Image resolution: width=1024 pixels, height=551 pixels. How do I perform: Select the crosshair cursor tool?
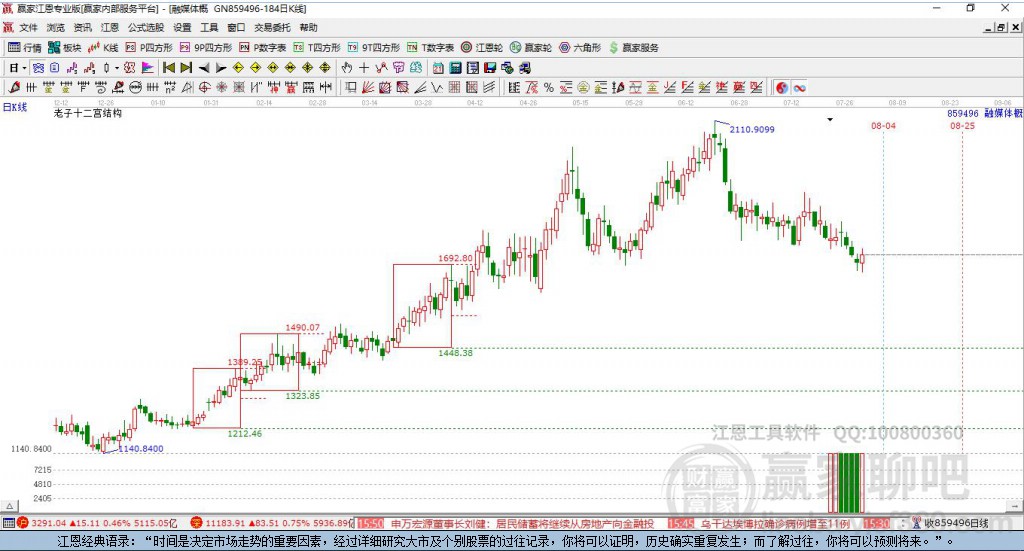[x=364, y=68]
